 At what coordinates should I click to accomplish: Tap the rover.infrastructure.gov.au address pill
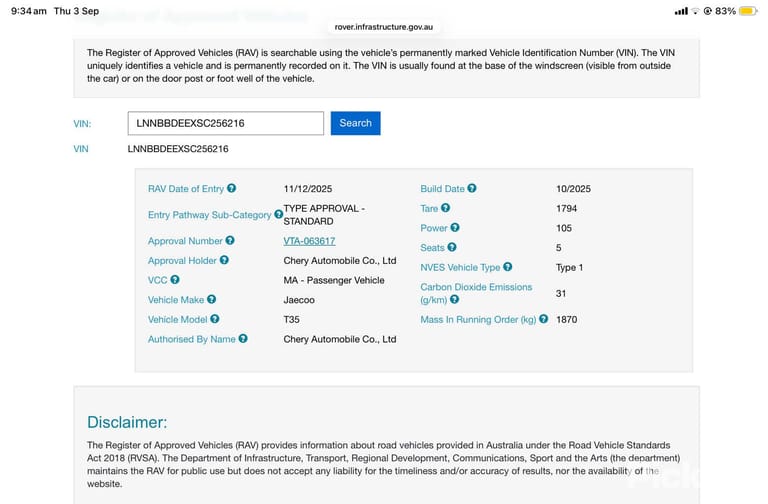[x=384, y=27]
